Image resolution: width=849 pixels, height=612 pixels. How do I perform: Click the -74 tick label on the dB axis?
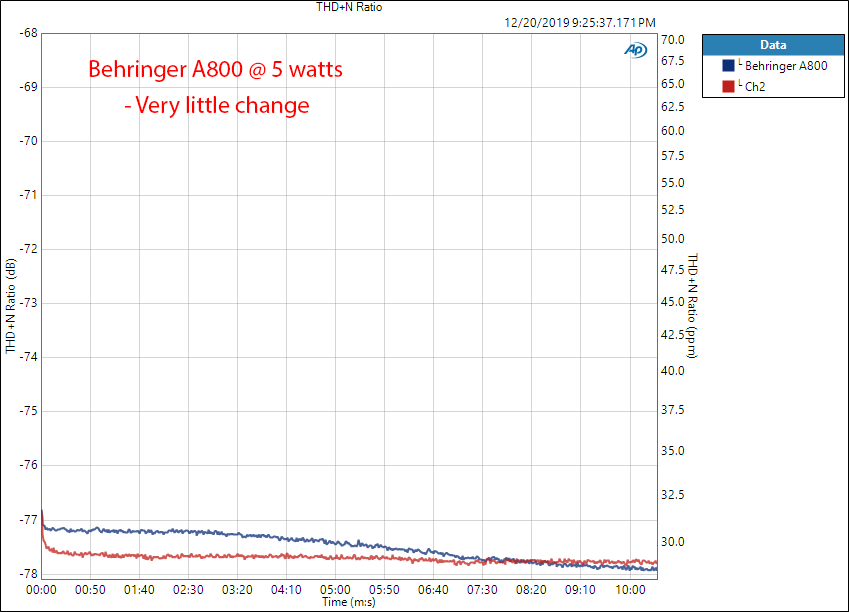click(x=29, y=357)
